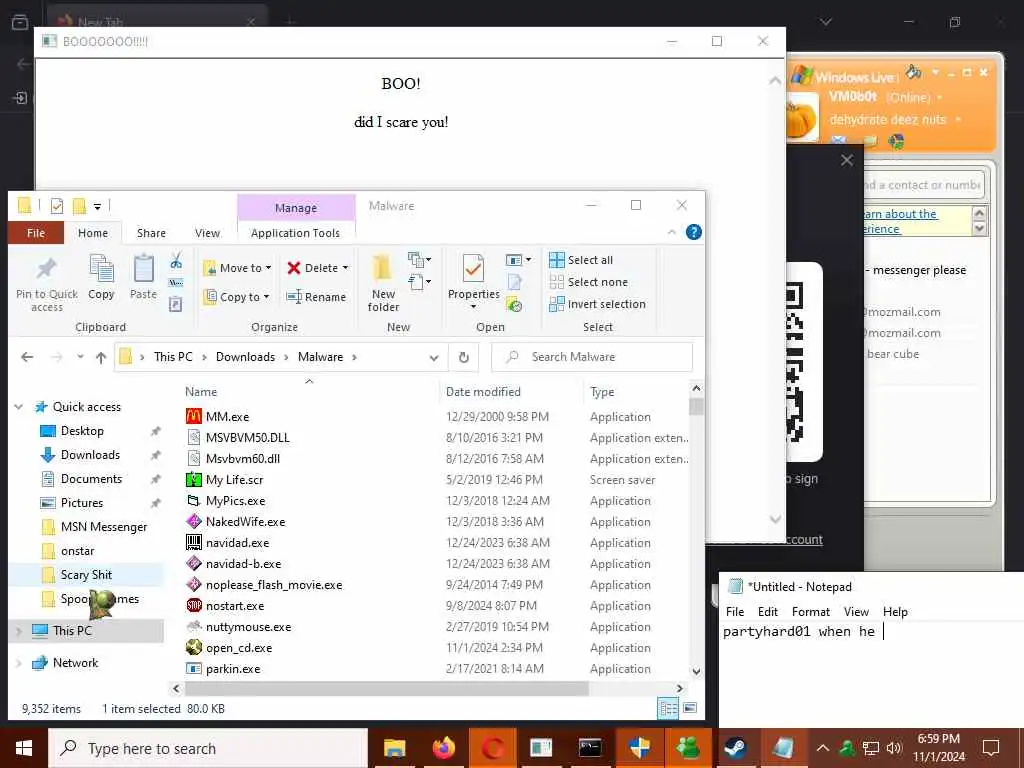Open Windows Live Messenger taskbar icon
The width and height of the screenshot is (1024, 768).
pyautogui.click(x=688, y=748)
